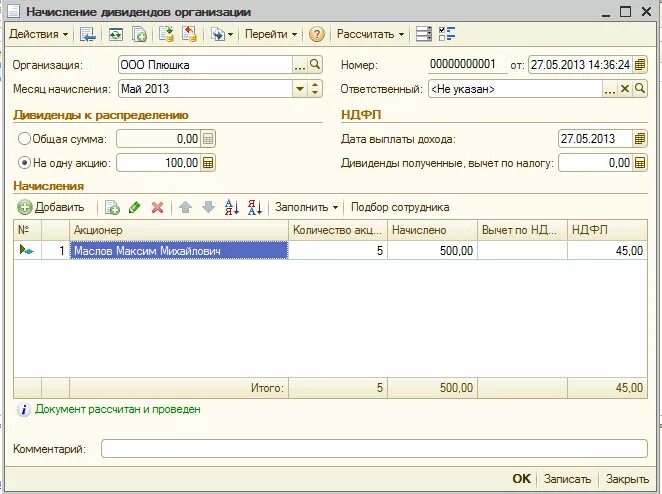The width and height of the screenshot is (662, 494).
Task: Open the Рассчитать dropdown menu
Action: click(x=370, y=34)
